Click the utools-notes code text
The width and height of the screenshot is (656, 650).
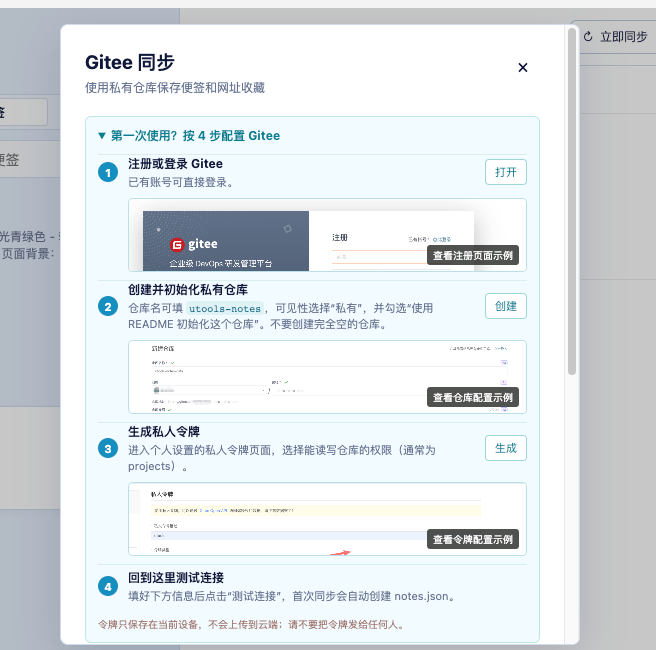click(225, 309)
